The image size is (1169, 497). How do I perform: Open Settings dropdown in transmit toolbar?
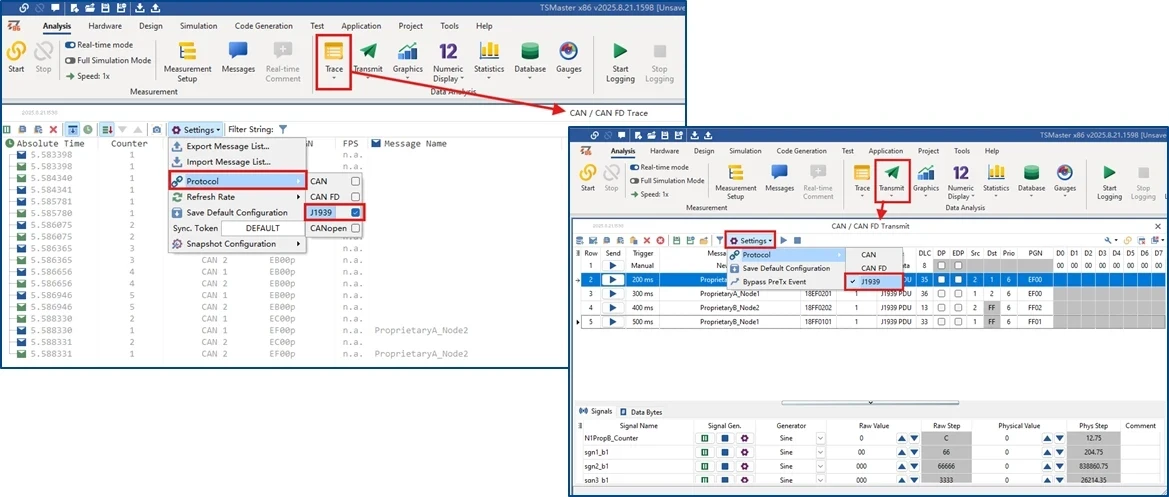click(751, 241)
